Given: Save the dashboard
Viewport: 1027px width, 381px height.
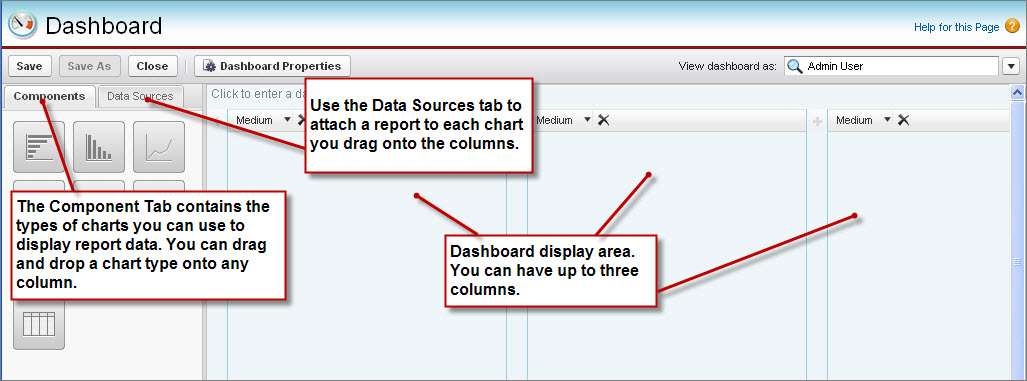Looking at the screenshot, I should pyautogui.click(x=29, y=66).
